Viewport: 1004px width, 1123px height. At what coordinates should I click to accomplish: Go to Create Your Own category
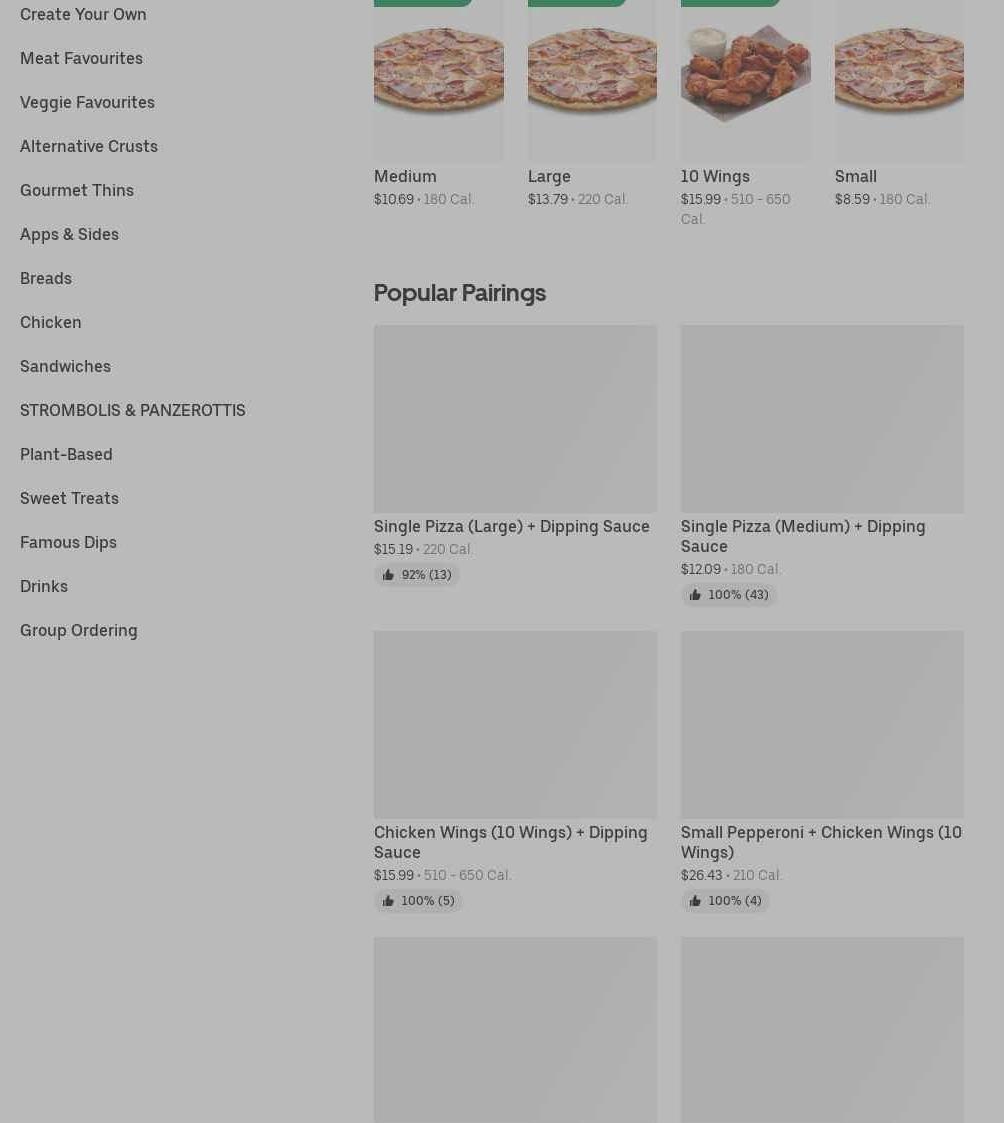pos(83,14)
